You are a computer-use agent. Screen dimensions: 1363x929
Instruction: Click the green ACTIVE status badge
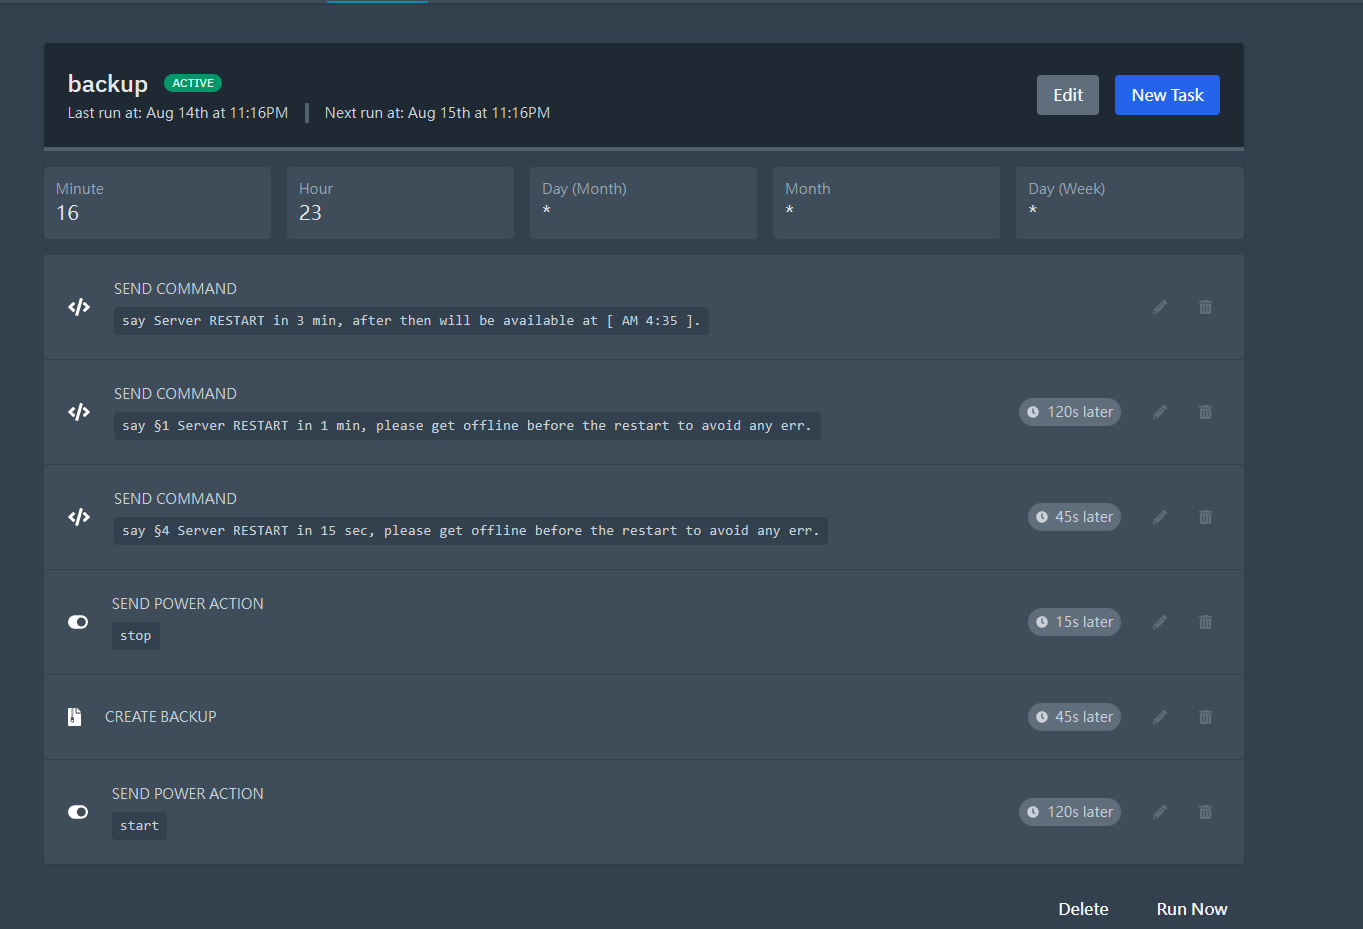click(192, 83)
